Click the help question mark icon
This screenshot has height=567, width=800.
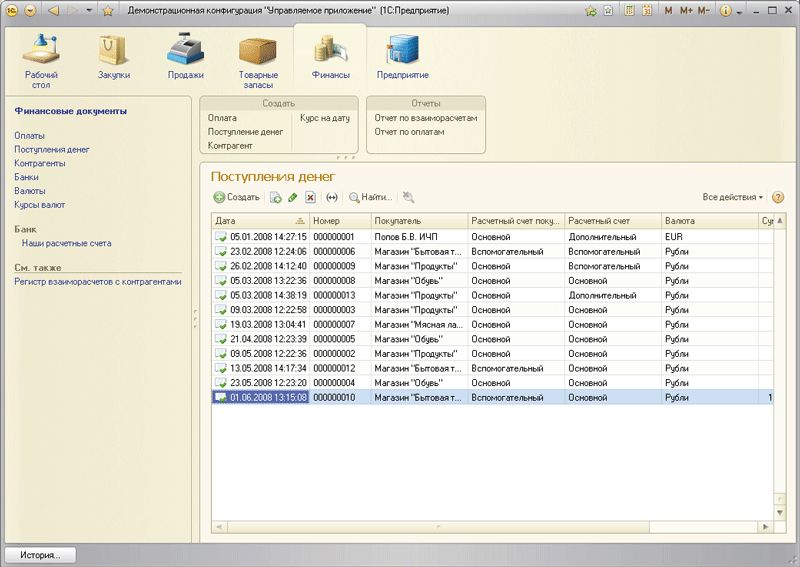778,198
